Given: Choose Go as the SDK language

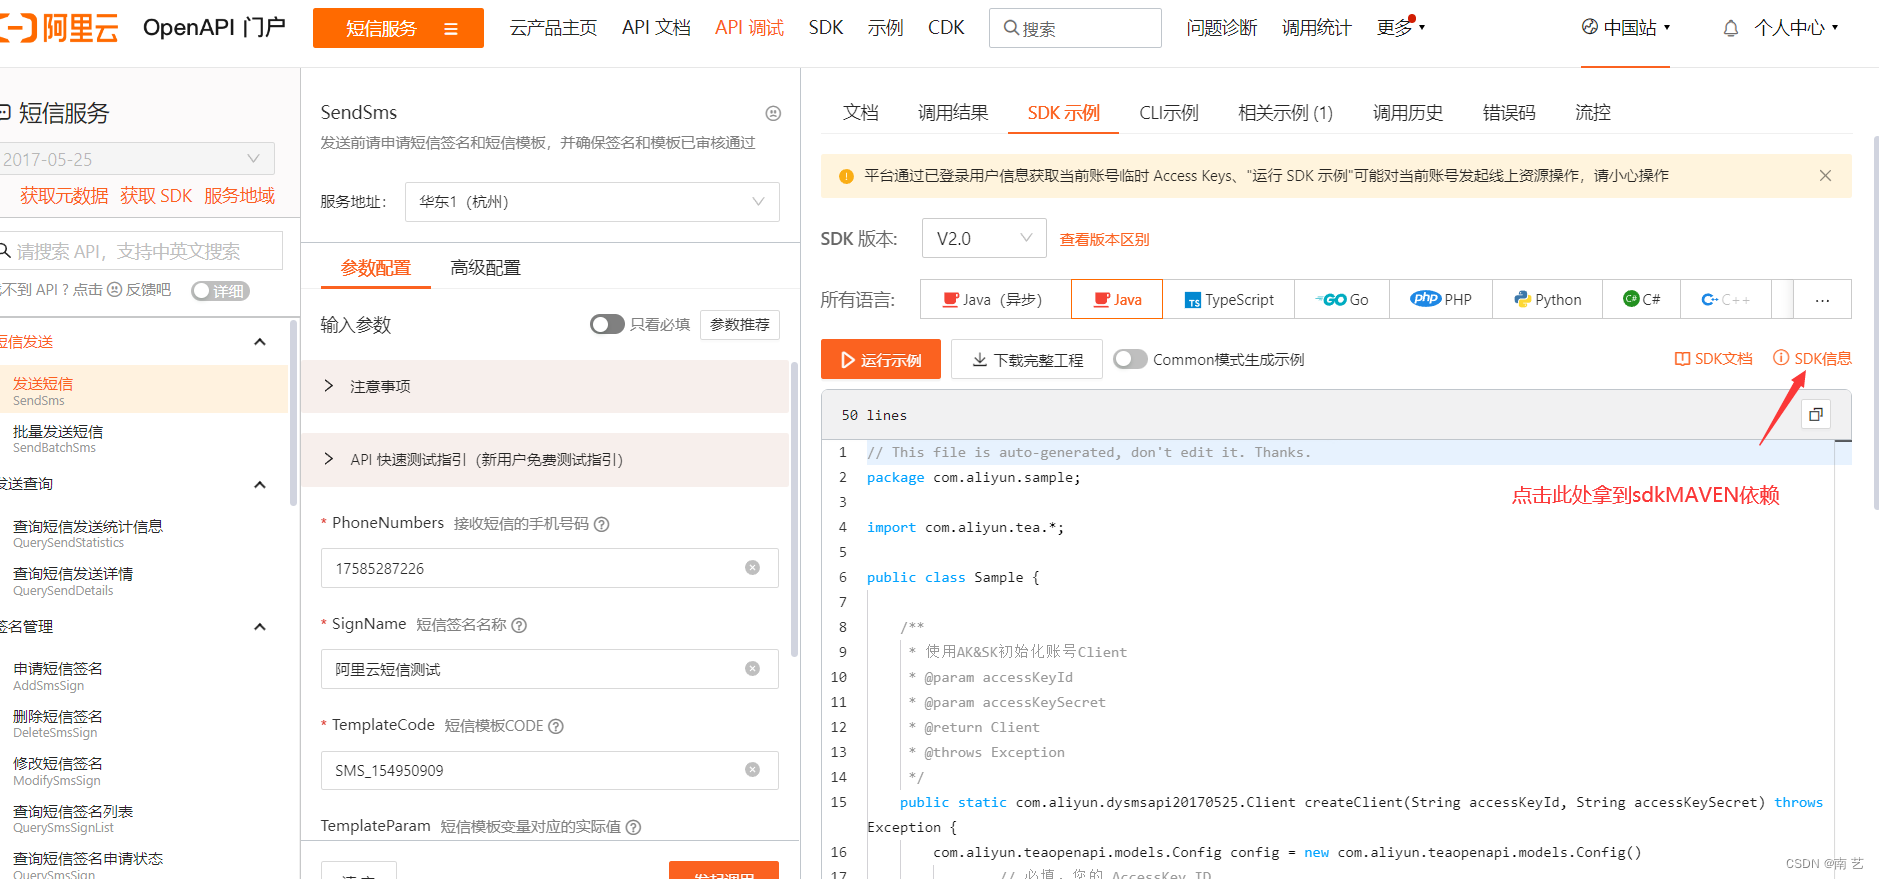Looking at the screenshot, I should pyautogui.click(x=1342, y=299).
